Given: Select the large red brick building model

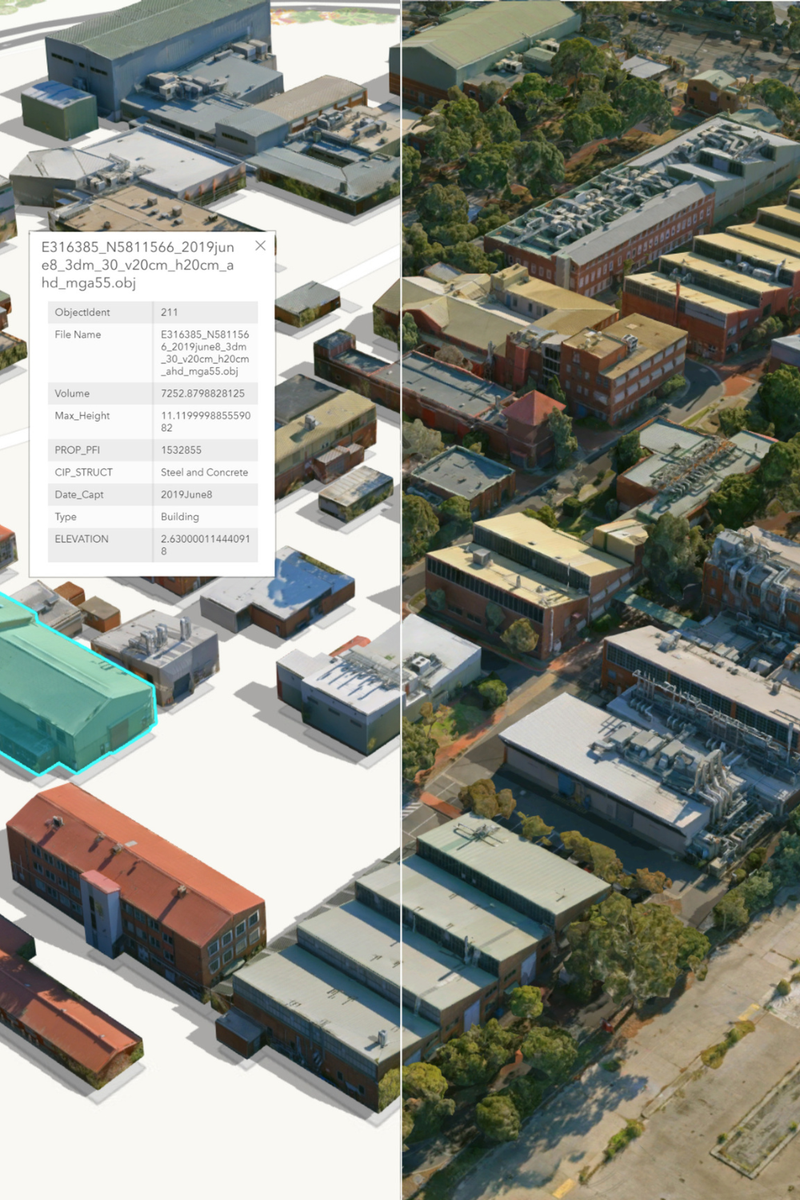Looking at the screenshot, I should pyautogui.click(x=130, y=870).
